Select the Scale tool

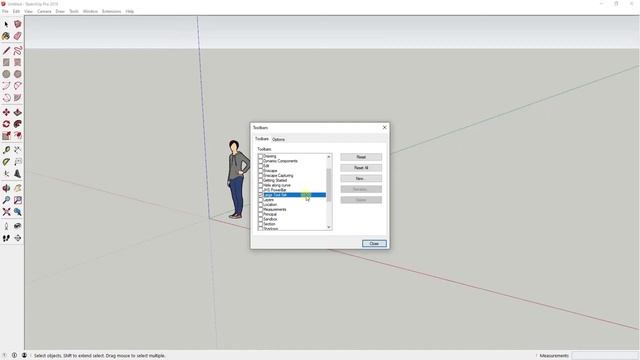[x=6, y=136]
